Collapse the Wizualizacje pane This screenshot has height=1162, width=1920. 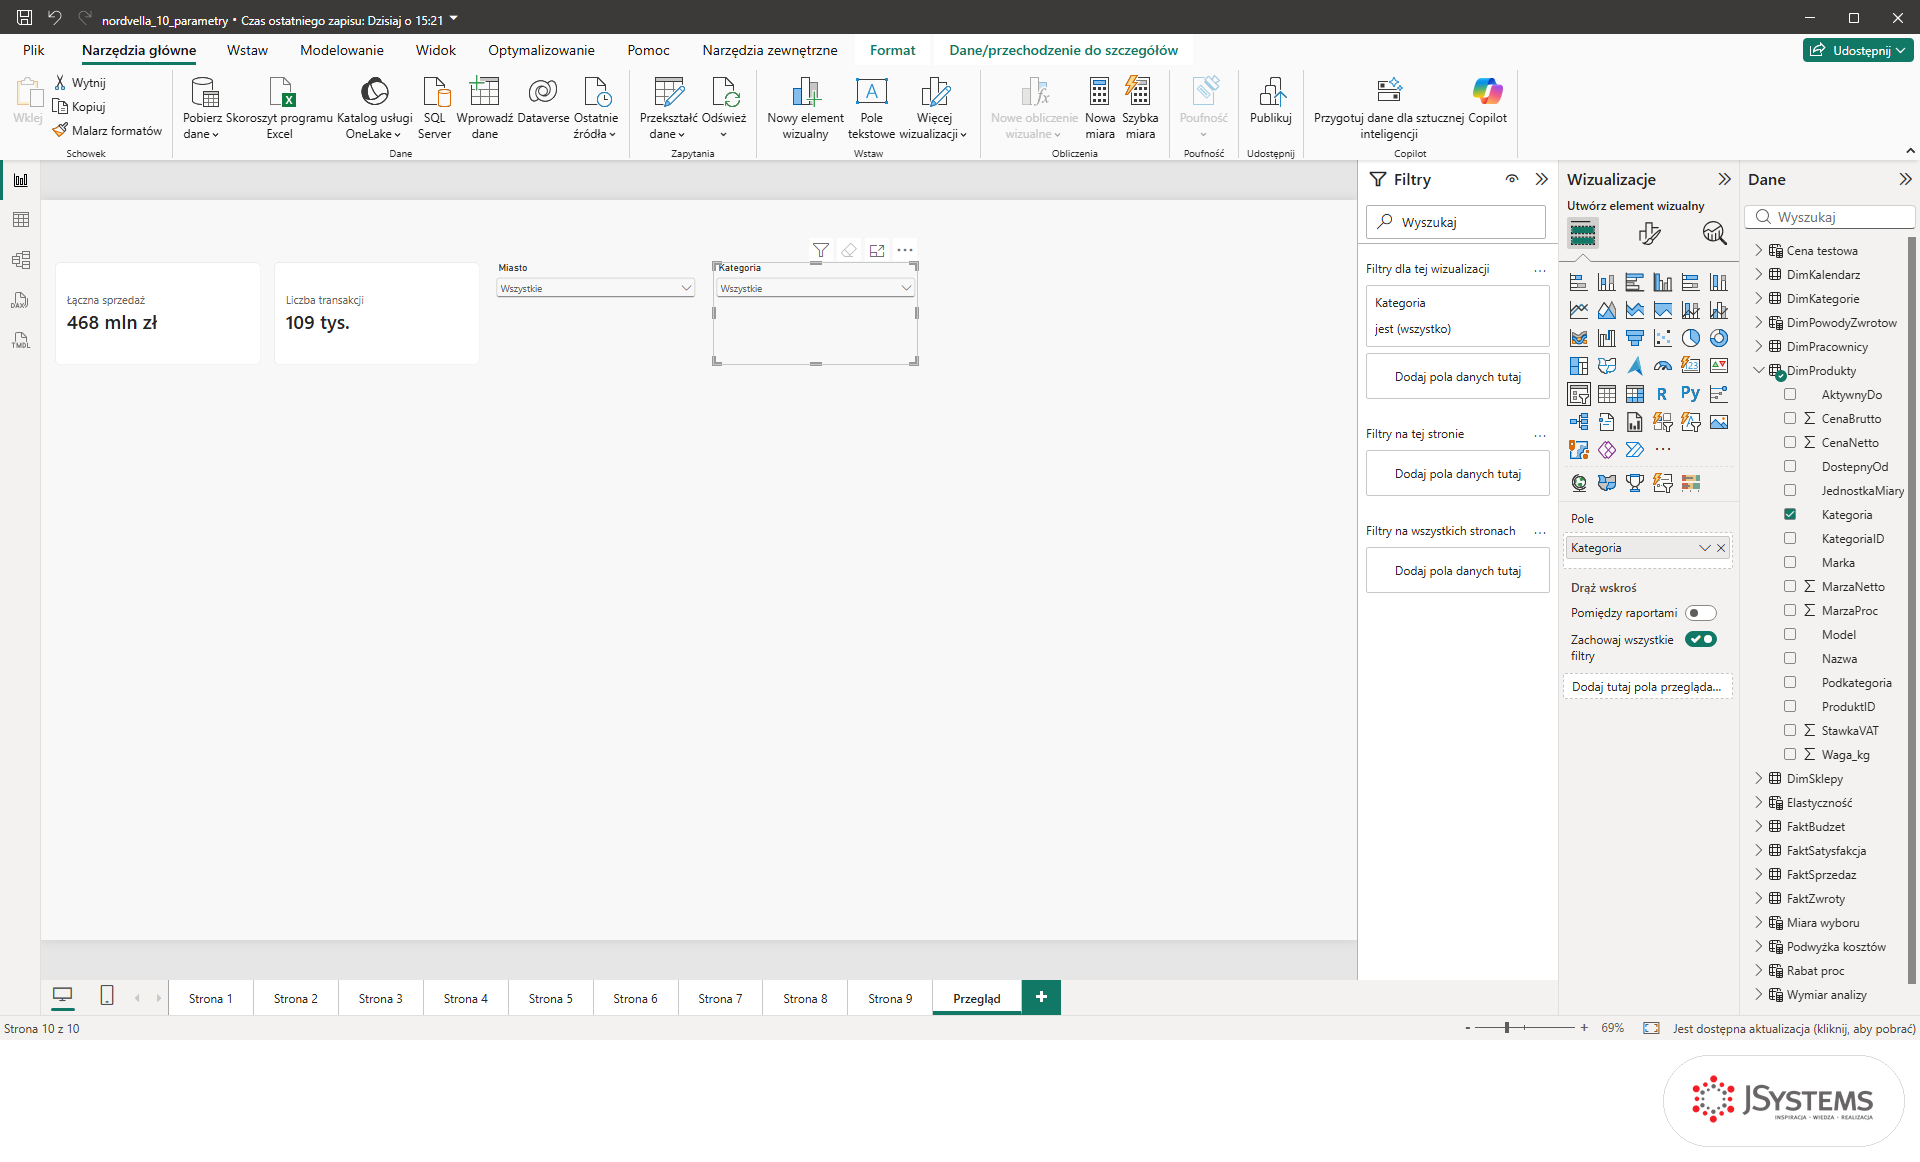[1724, 179]
